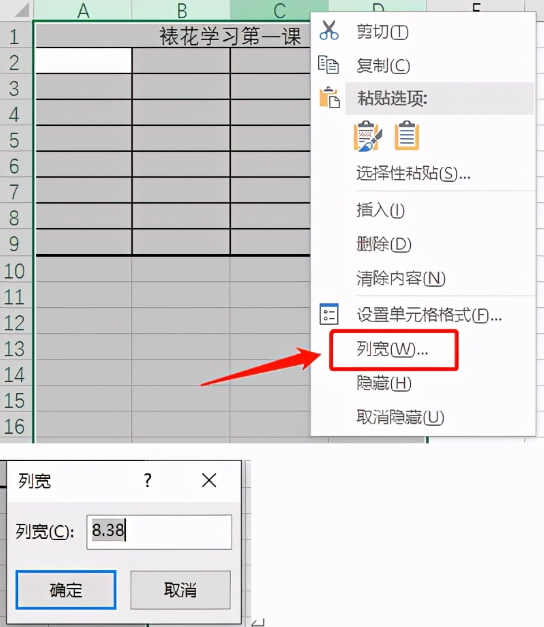Select column C header

point(279,10)
